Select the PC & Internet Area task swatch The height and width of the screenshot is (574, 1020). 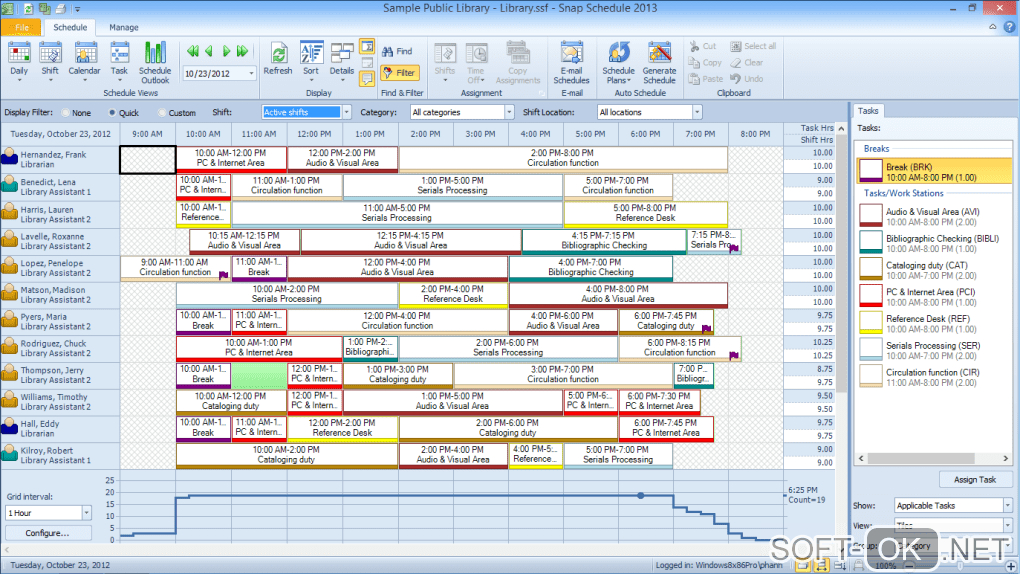(x=870, y=296)
